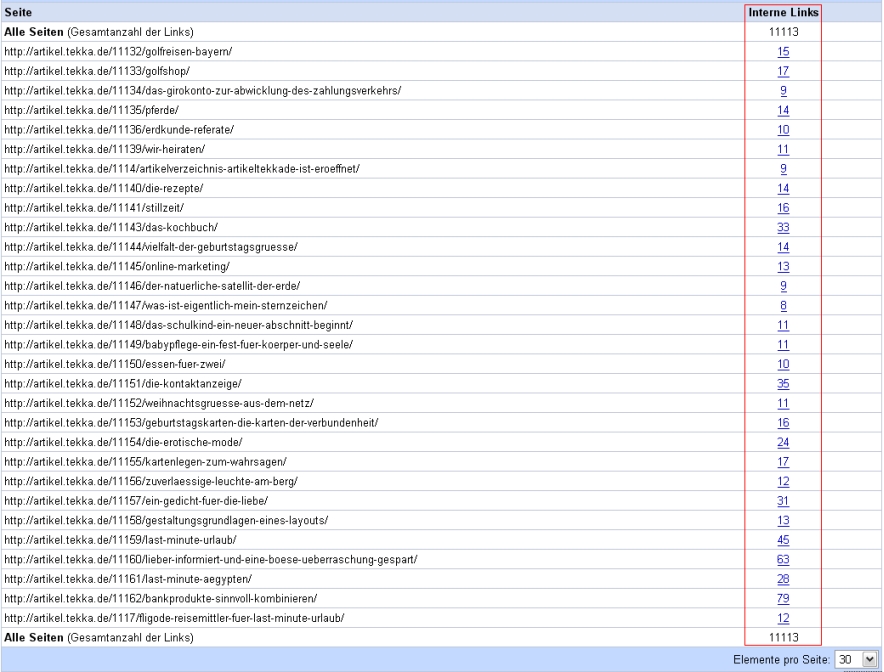
Task: Click the bankprodukte-sinnvoll-kombinieren URL text
Action: 161,599
